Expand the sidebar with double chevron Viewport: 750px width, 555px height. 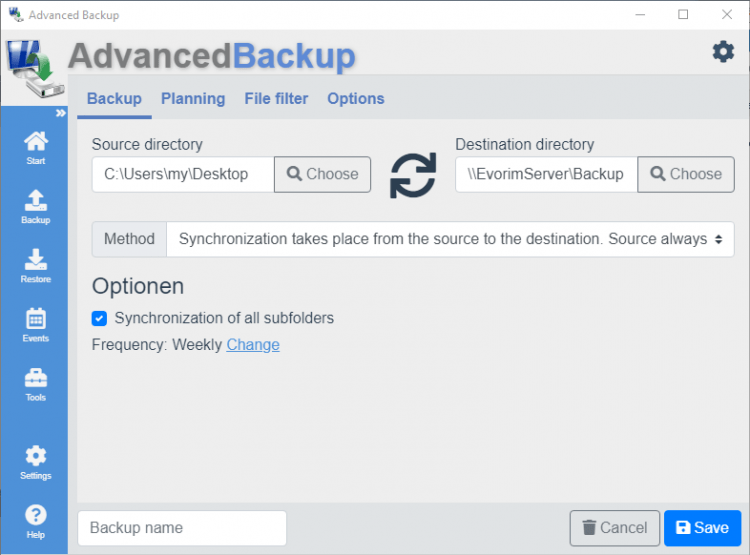[60, 113]
